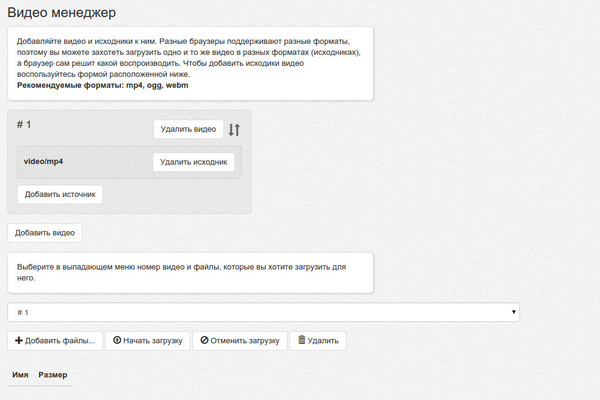The width and height of the screenshot is (600, 400).
Task: Click the '# 1' video block title
Action: [x=26, y=123]
